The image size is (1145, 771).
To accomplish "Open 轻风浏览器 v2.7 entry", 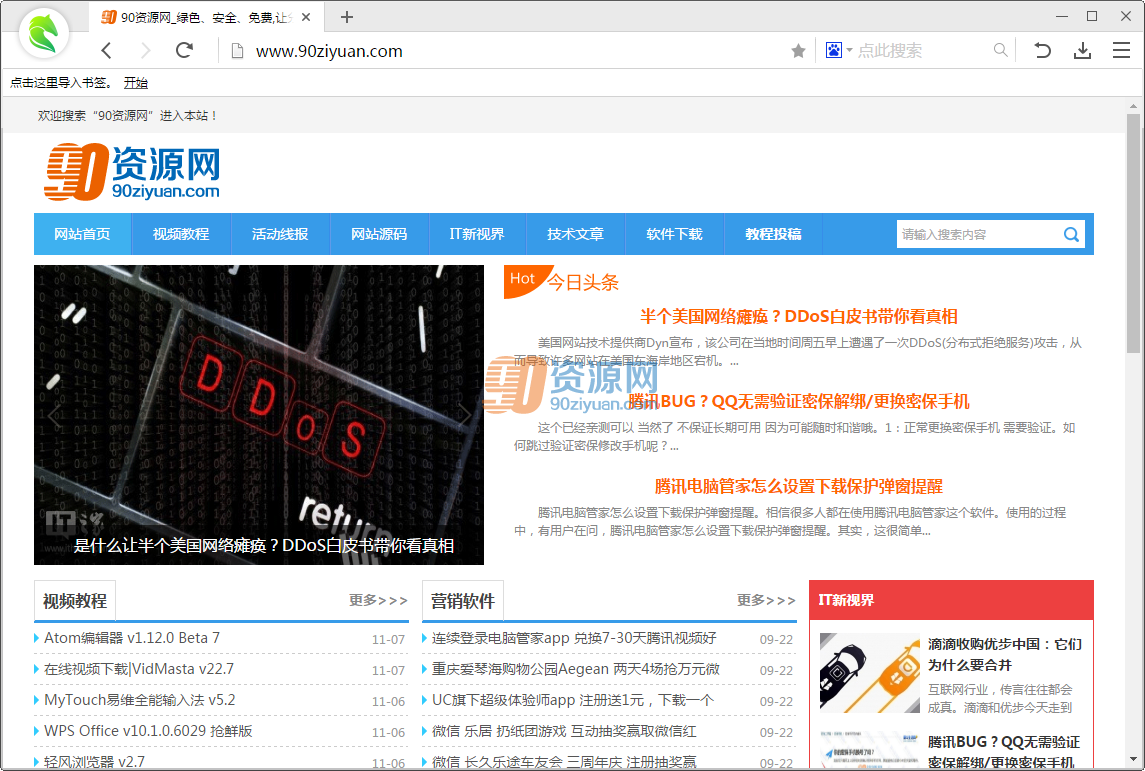I will pos(94,762).
